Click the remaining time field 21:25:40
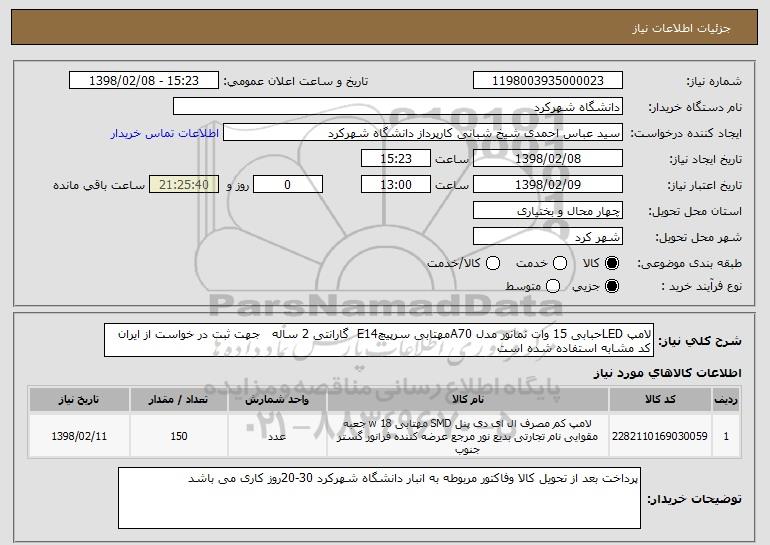Screen dimensions: 770x545 coord(184,185)
